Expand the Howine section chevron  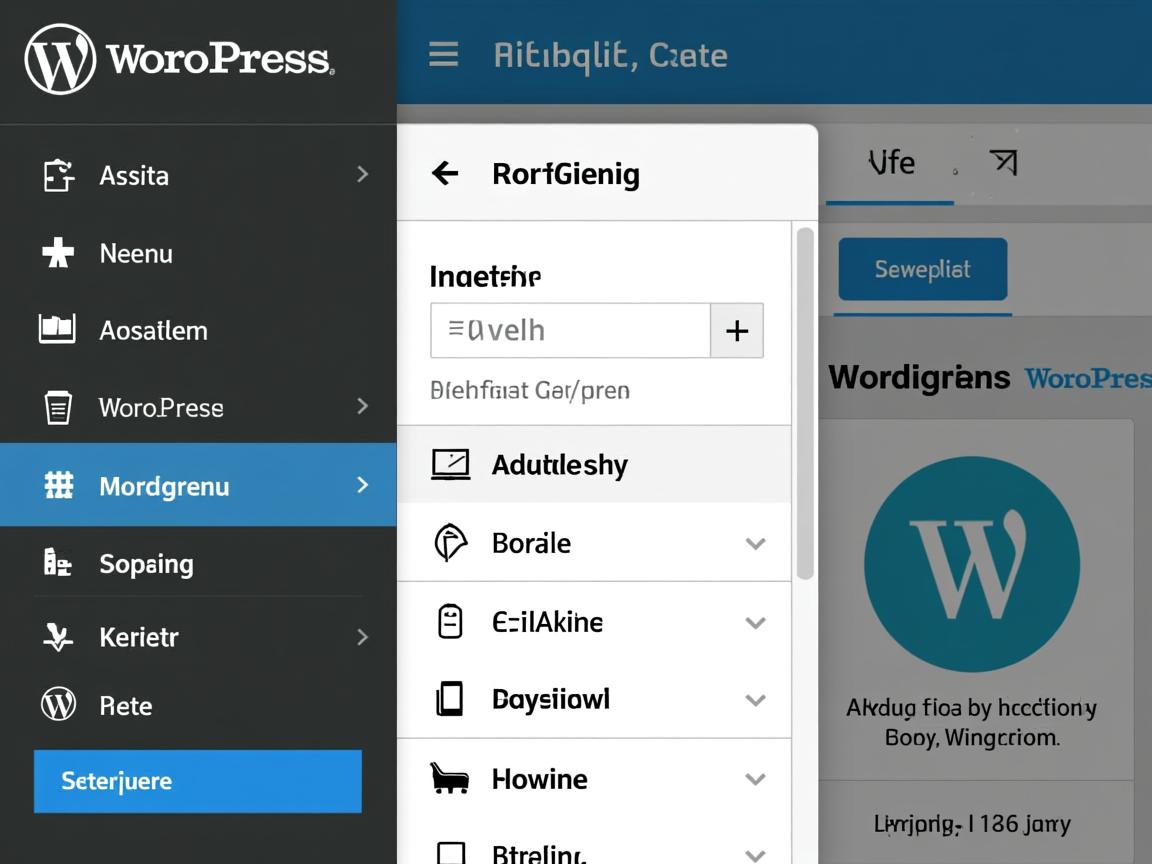755,779
